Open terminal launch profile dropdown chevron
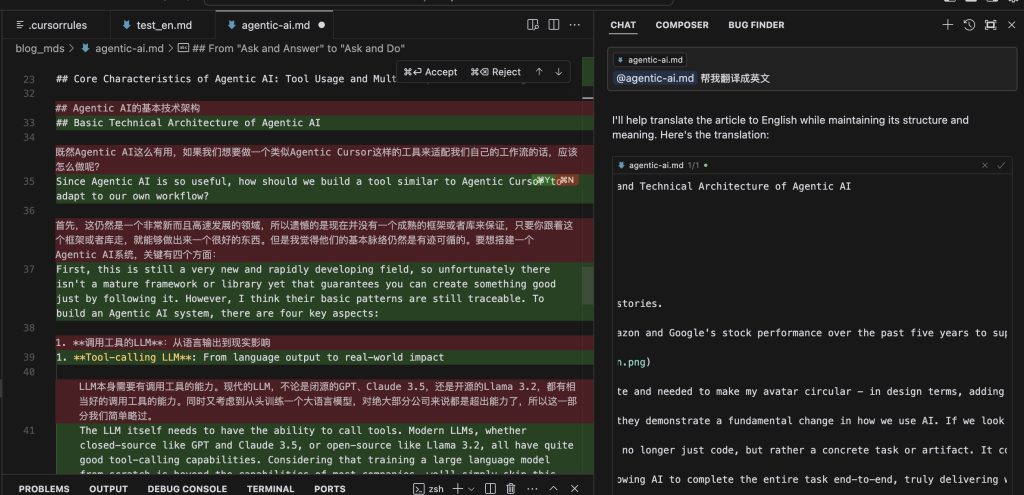1024x495 pixels. click(x=472, y=488)
